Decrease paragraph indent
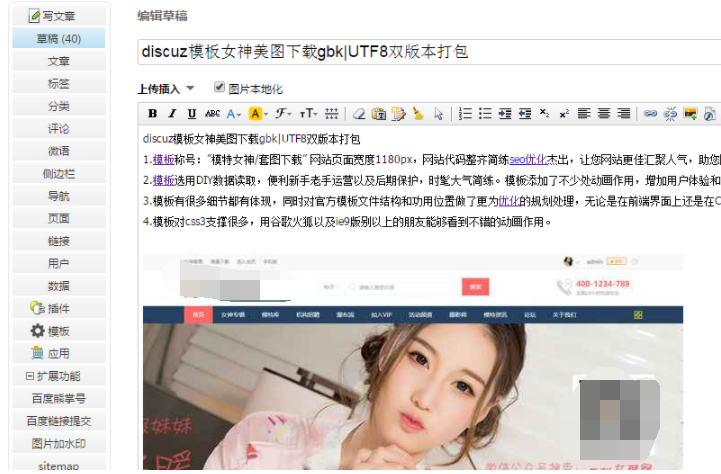 525,114
